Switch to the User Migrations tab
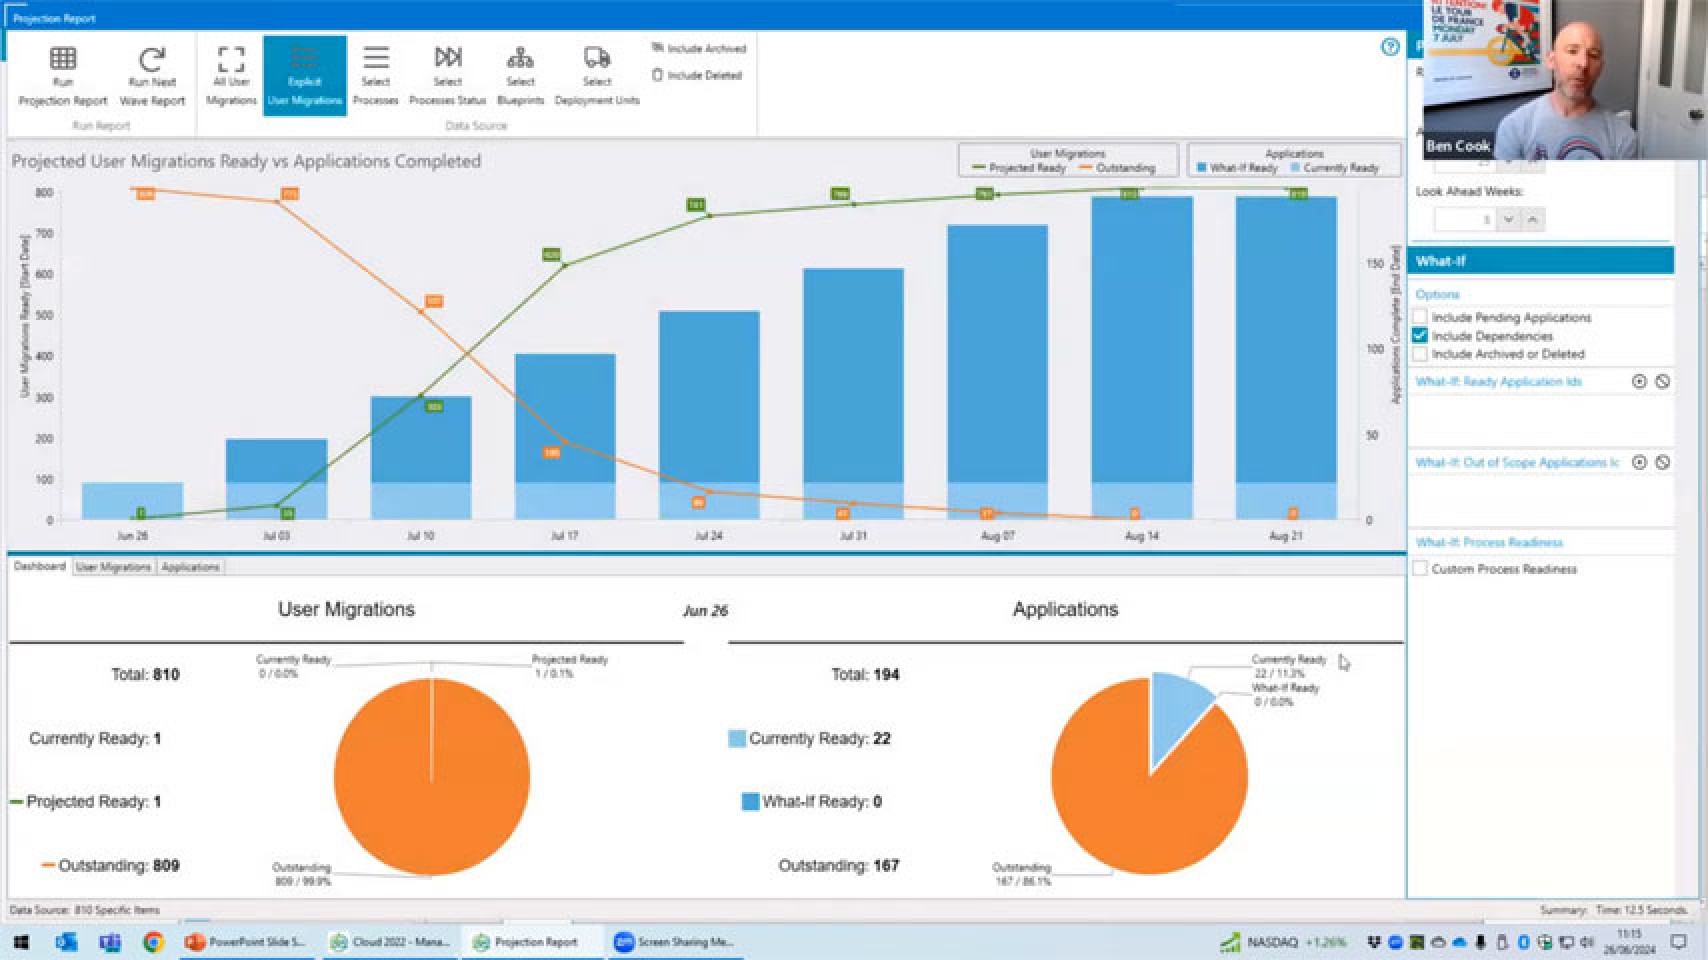1708x960 pixels. coord(113,566)
